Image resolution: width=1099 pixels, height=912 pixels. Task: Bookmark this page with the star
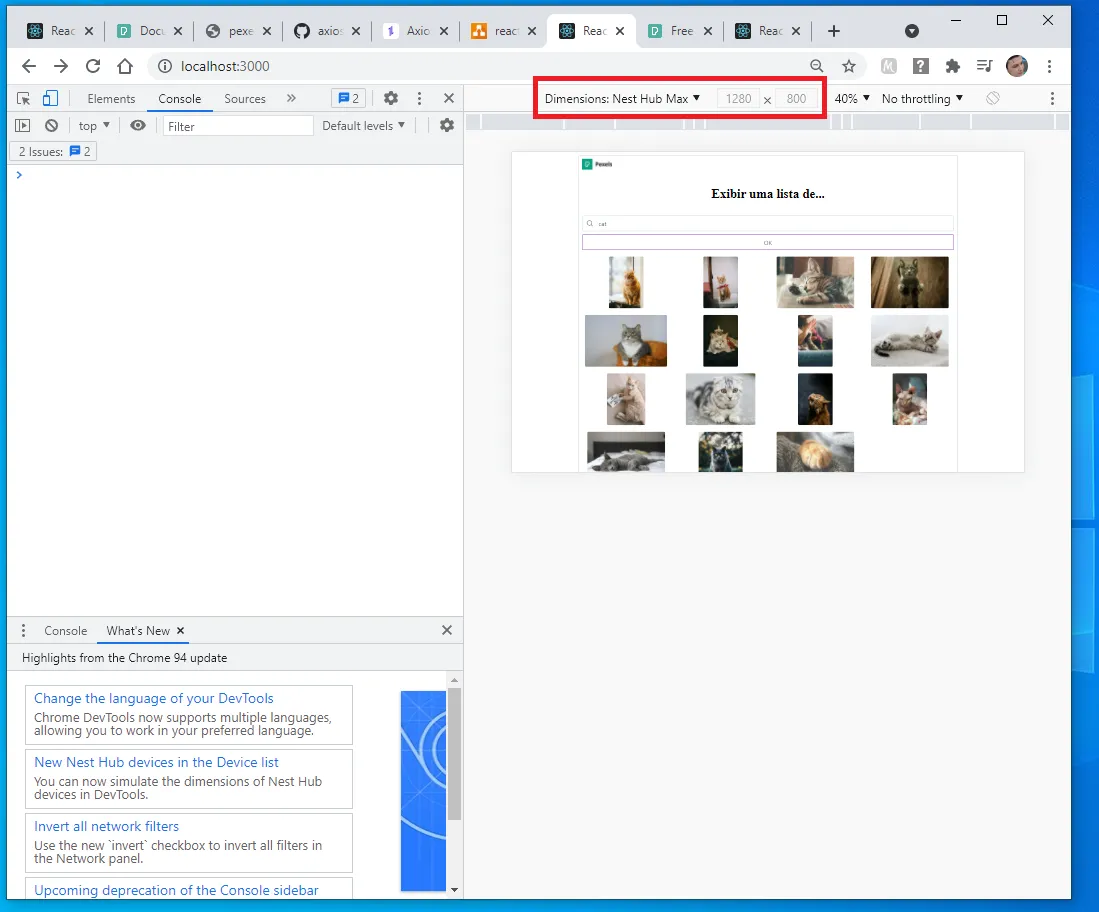(x=849, y=66)
